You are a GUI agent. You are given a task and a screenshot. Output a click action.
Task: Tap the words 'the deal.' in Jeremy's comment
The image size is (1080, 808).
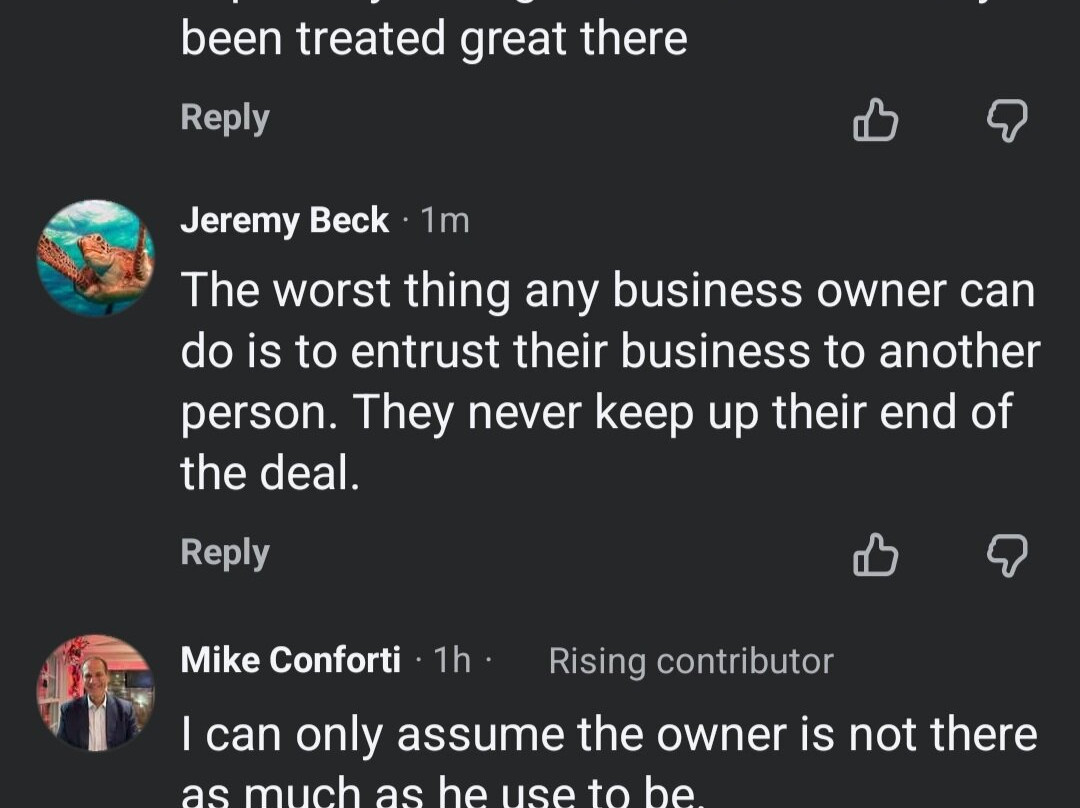point(270,473)
